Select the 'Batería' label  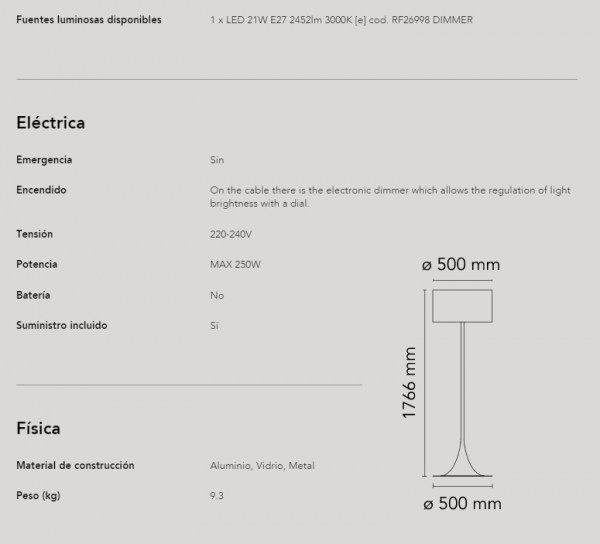point(33,295)
